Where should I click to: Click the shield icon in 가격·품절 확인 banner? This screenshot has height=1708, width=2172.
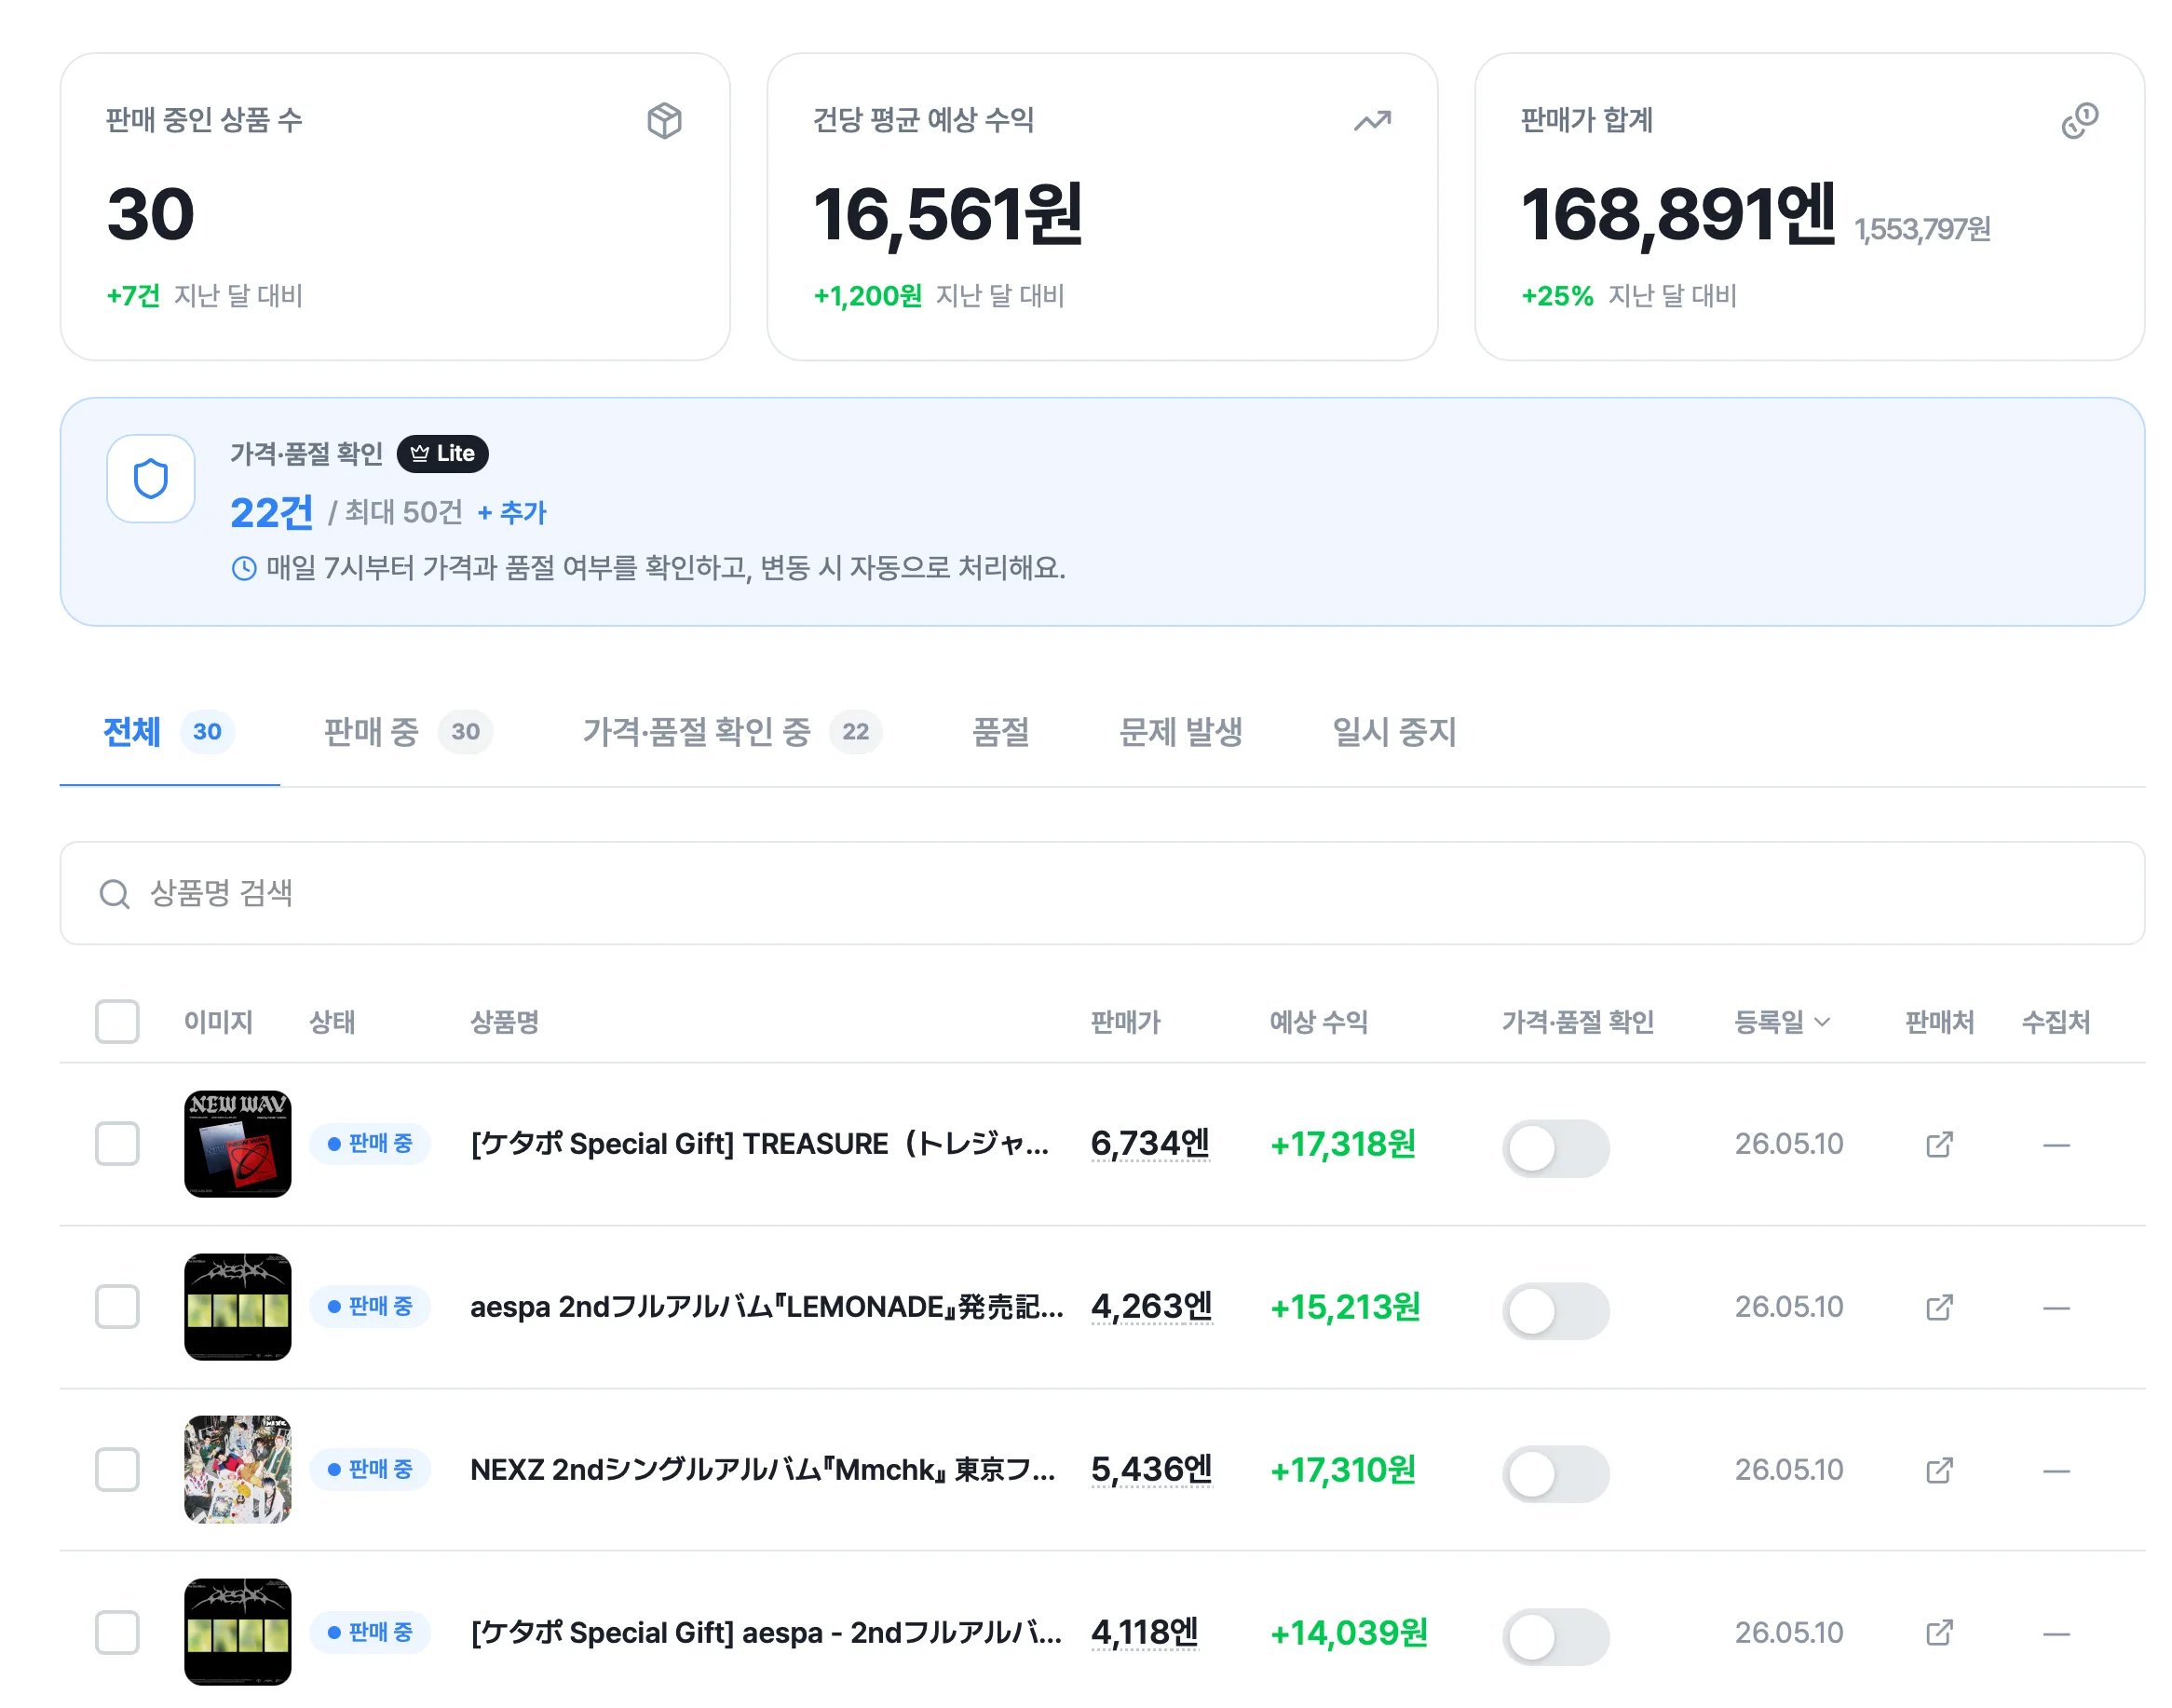pos(151,479)
